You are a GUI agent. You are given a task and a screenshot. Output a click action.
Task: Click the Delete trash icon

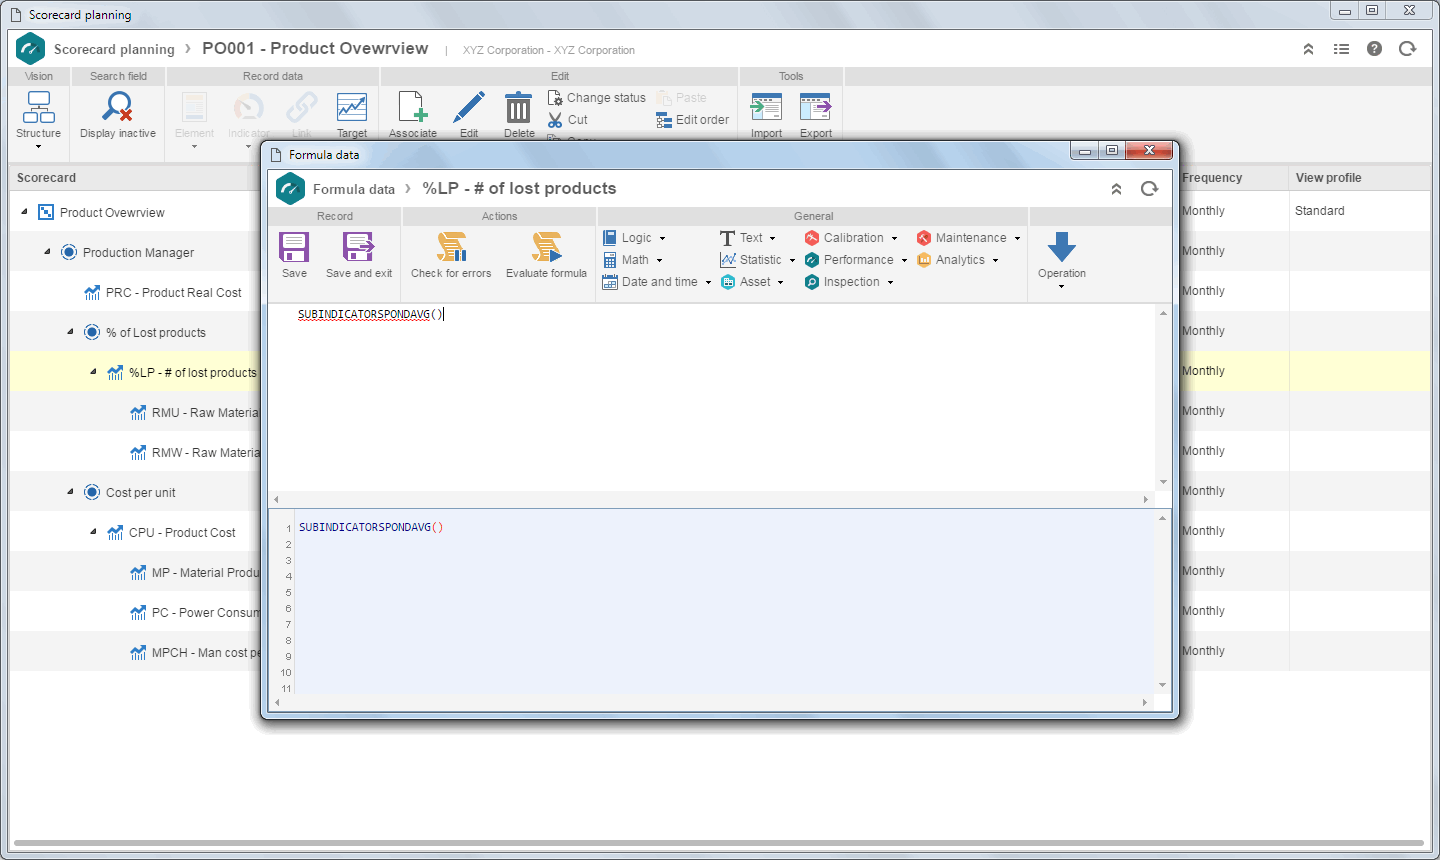click(x=518, y=107)
